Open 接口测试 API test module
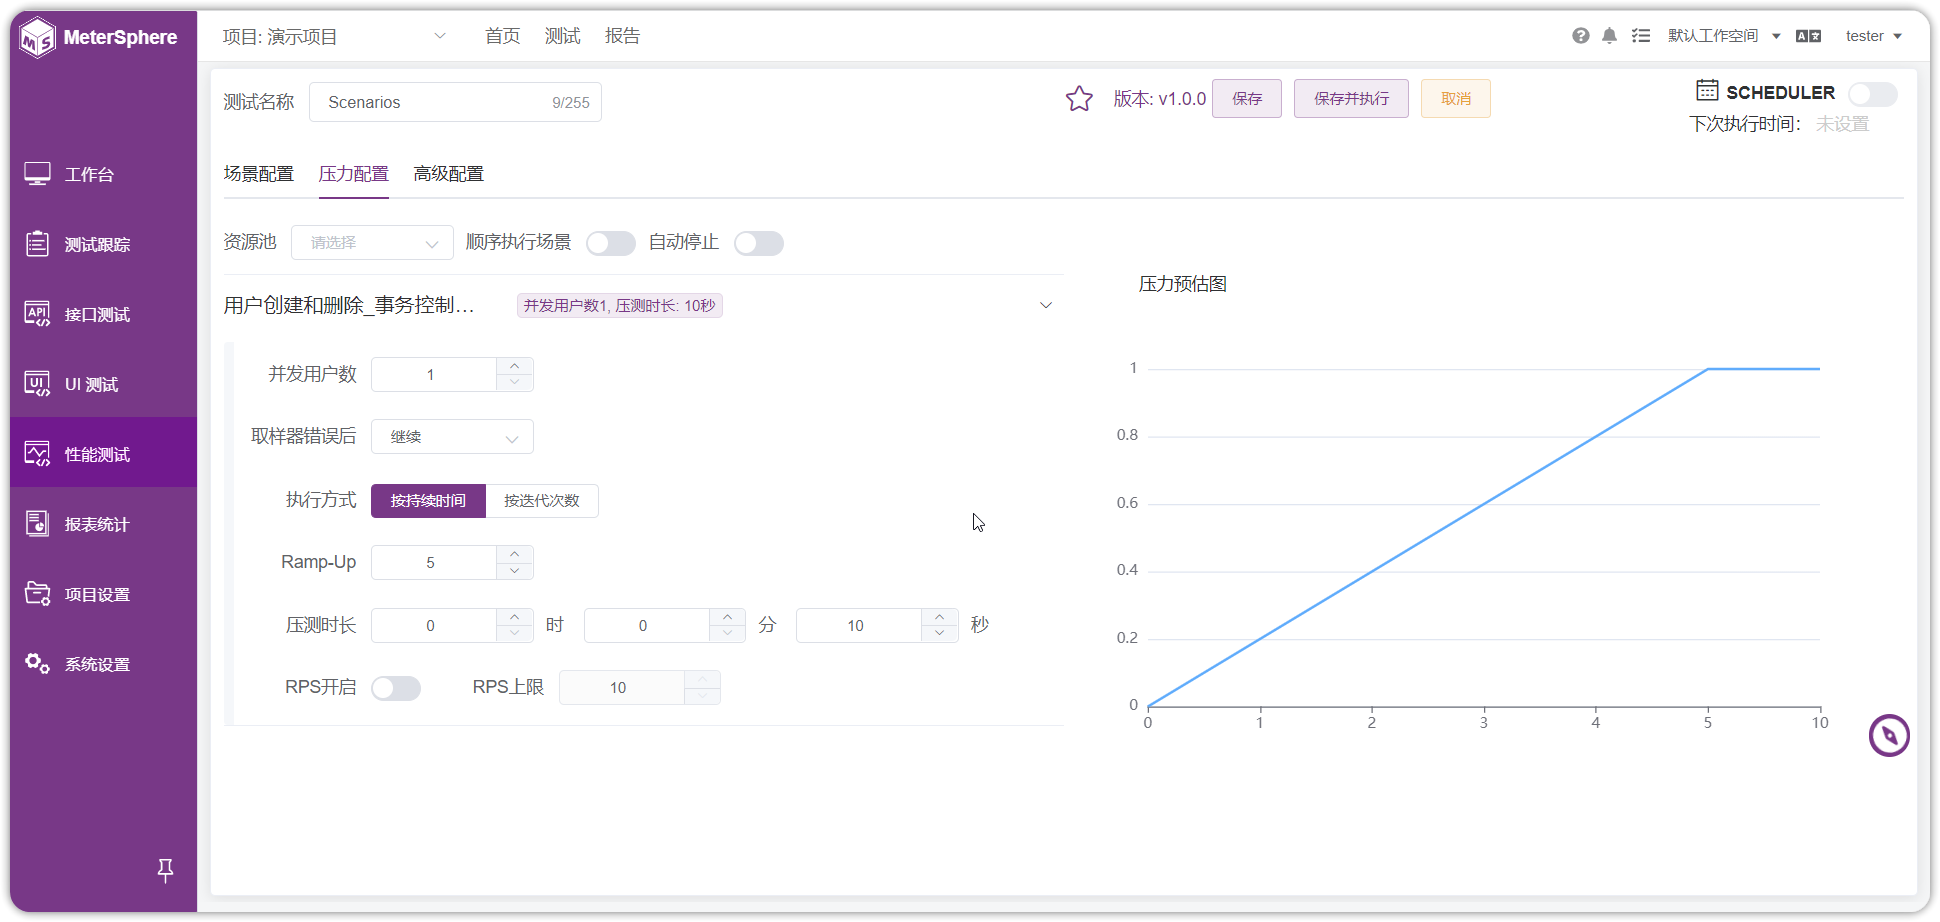The image size is (1940, 922). [104, 314]
